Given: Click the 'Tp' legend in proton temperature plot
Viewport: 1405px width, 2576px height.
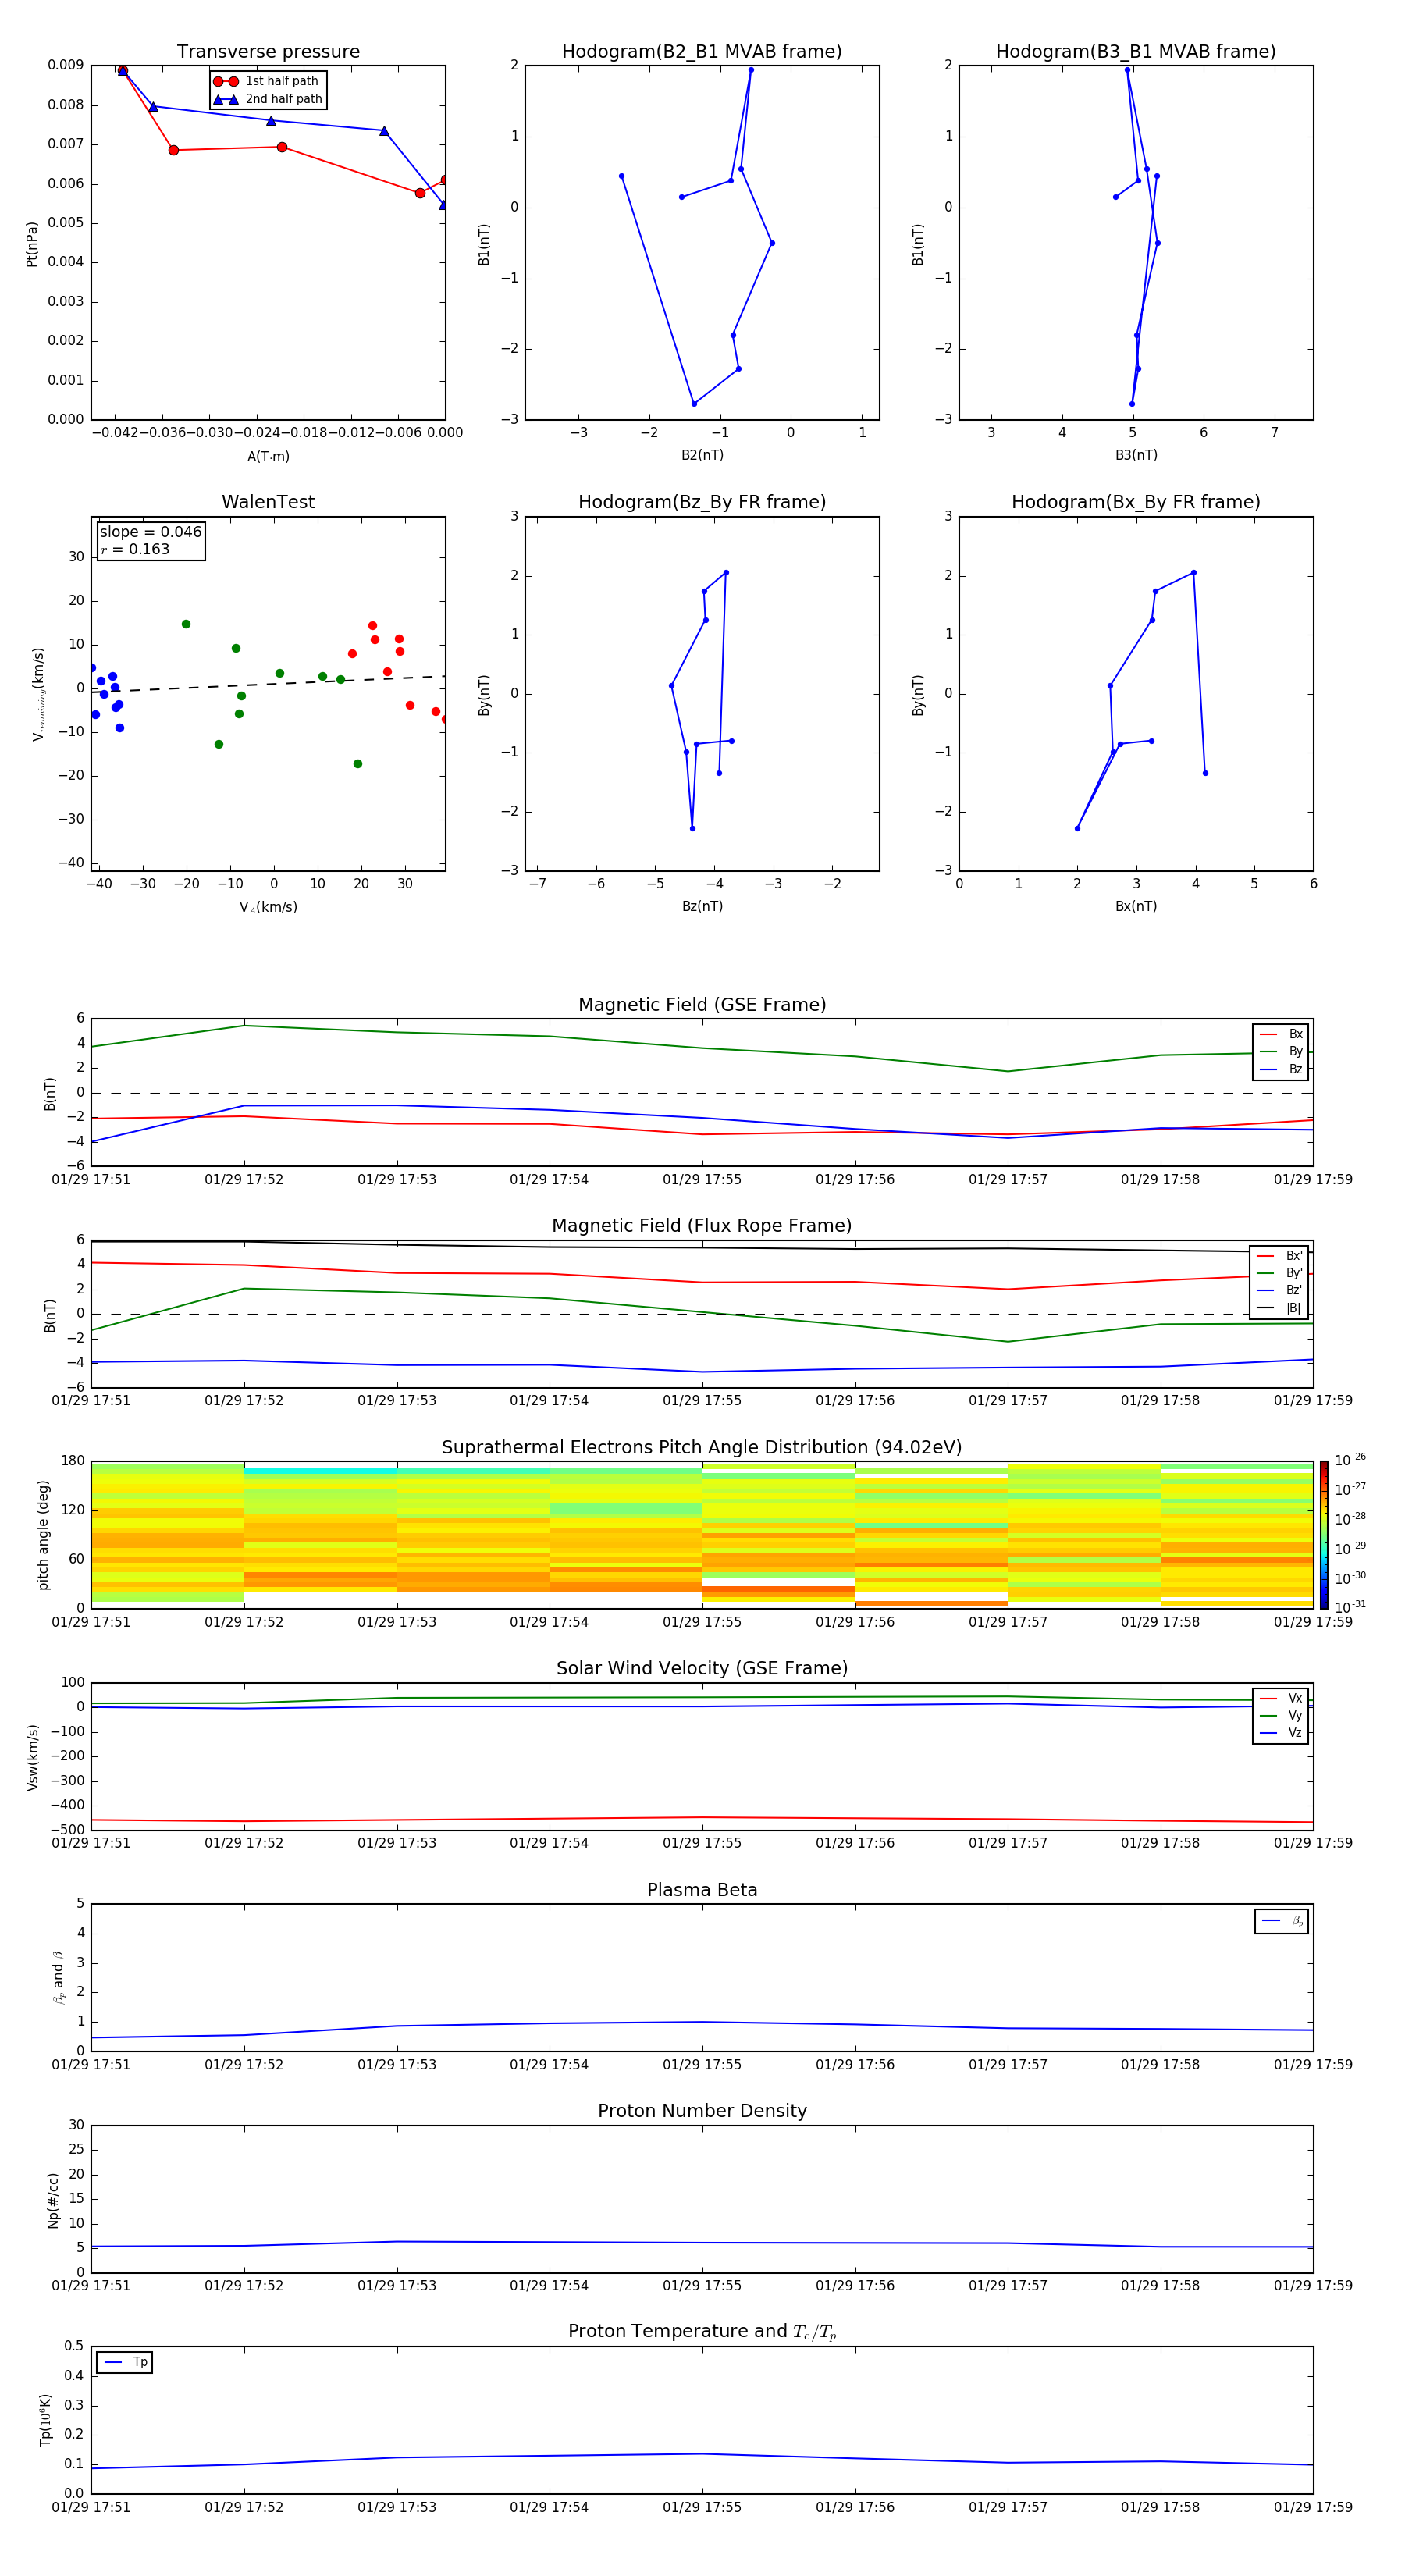Looking at the screenshot, I should click(125, 2362).
